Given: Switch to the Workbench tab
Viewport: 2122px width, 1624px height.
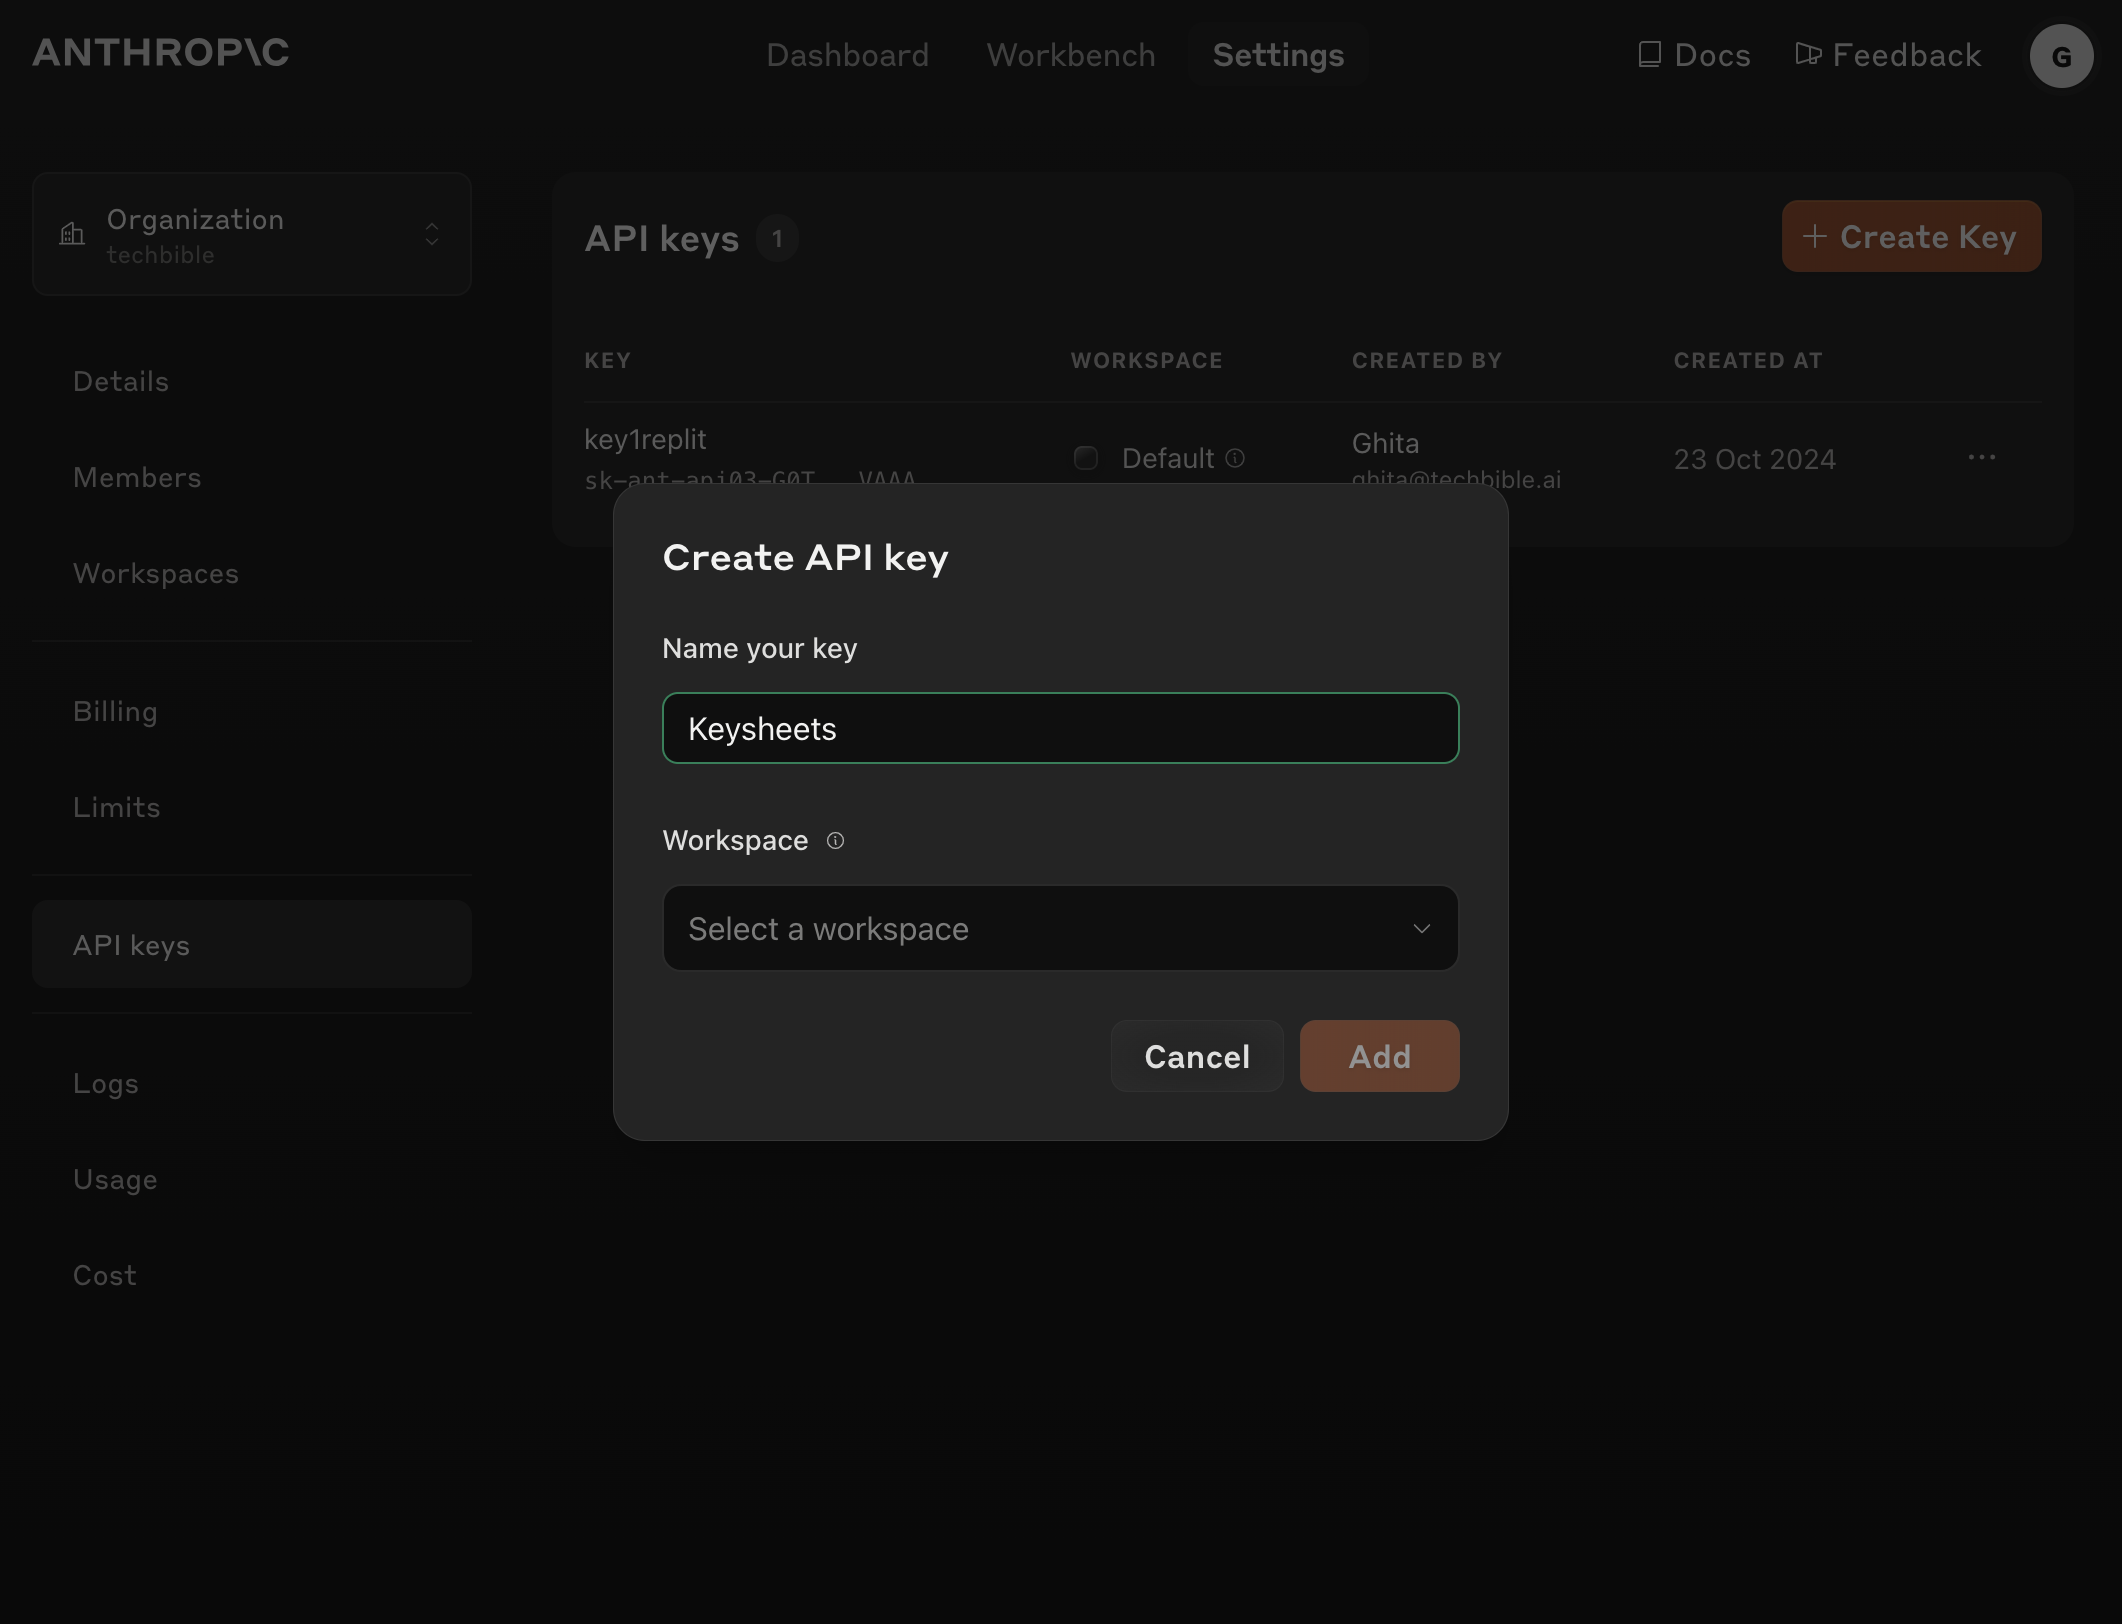Looking at the screenshot, I should pos(1071,55).
